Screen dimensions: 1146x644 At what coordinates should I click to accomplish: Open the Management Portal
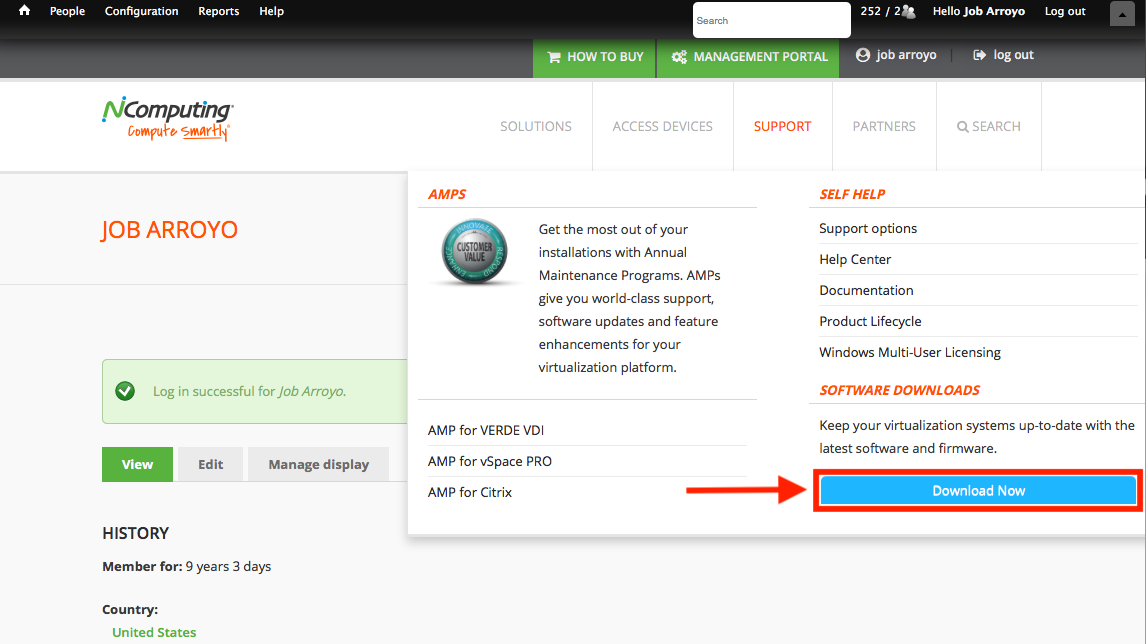(x=748, y=57)
